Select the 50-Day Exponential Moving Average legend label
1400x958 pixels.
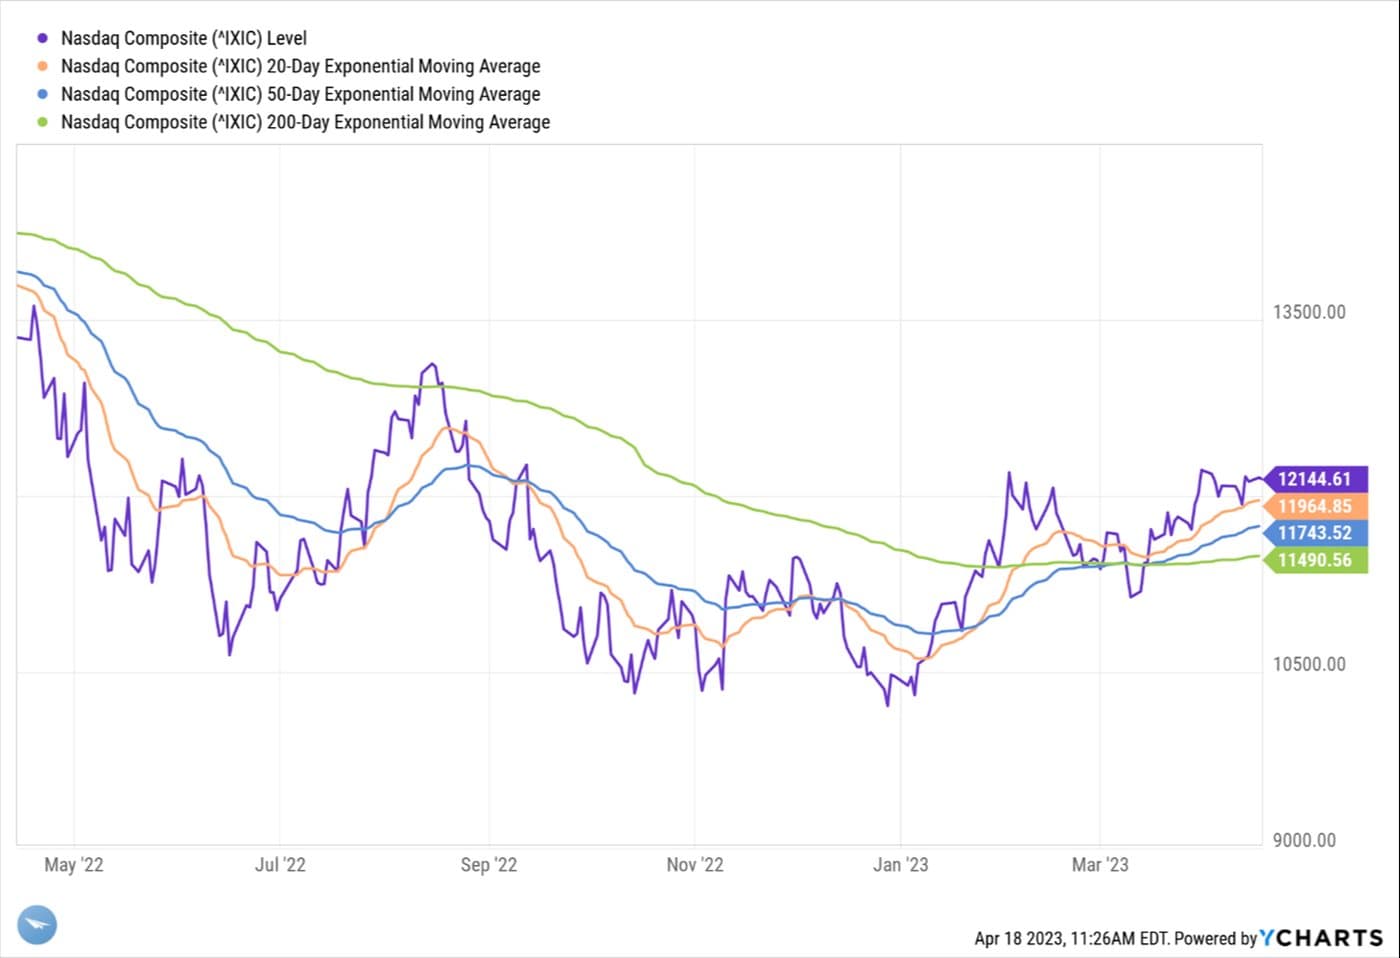click(301, 94)
